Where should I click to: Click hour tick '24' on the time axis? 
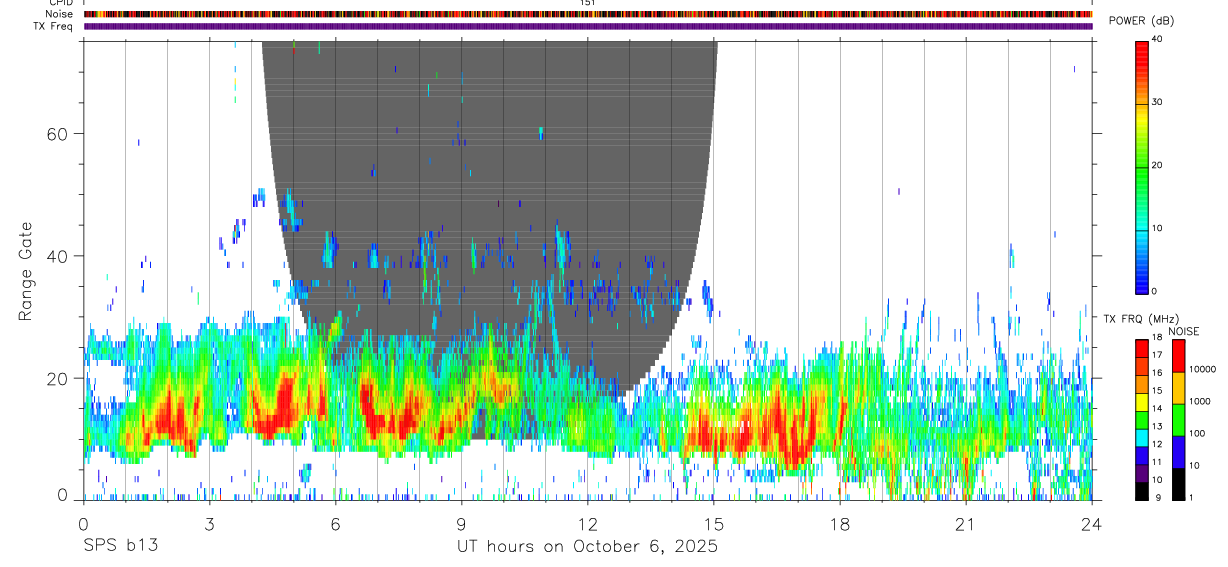click(1092, 525)
